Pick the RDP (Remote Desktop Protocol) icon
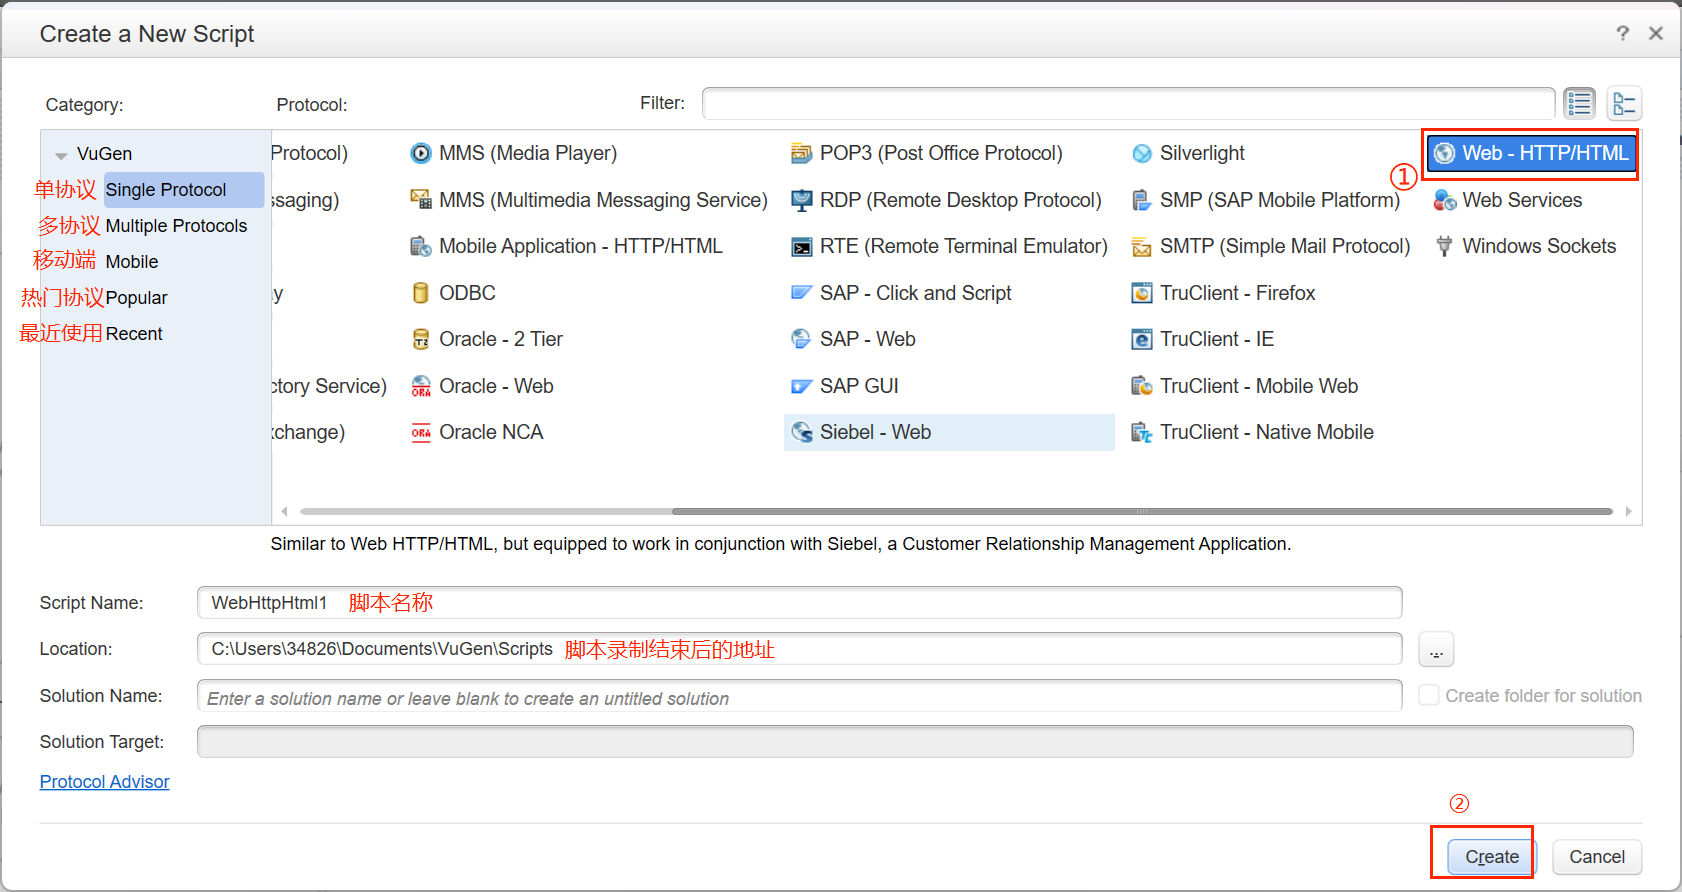This screenshot has height=892, width=1682. pos(802,200)
